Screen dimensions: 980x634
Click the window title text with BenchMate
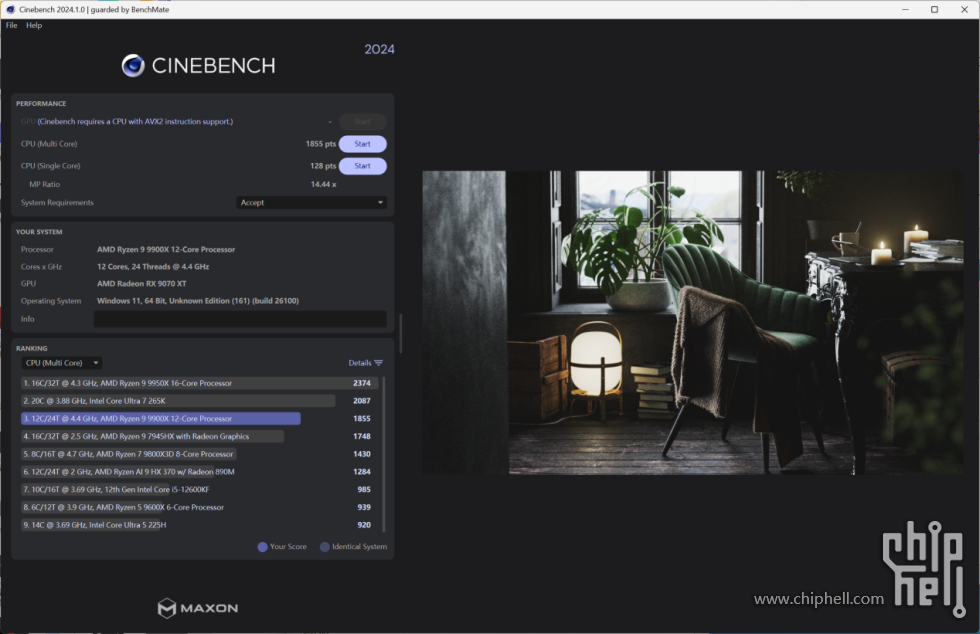tap(94, 9)
